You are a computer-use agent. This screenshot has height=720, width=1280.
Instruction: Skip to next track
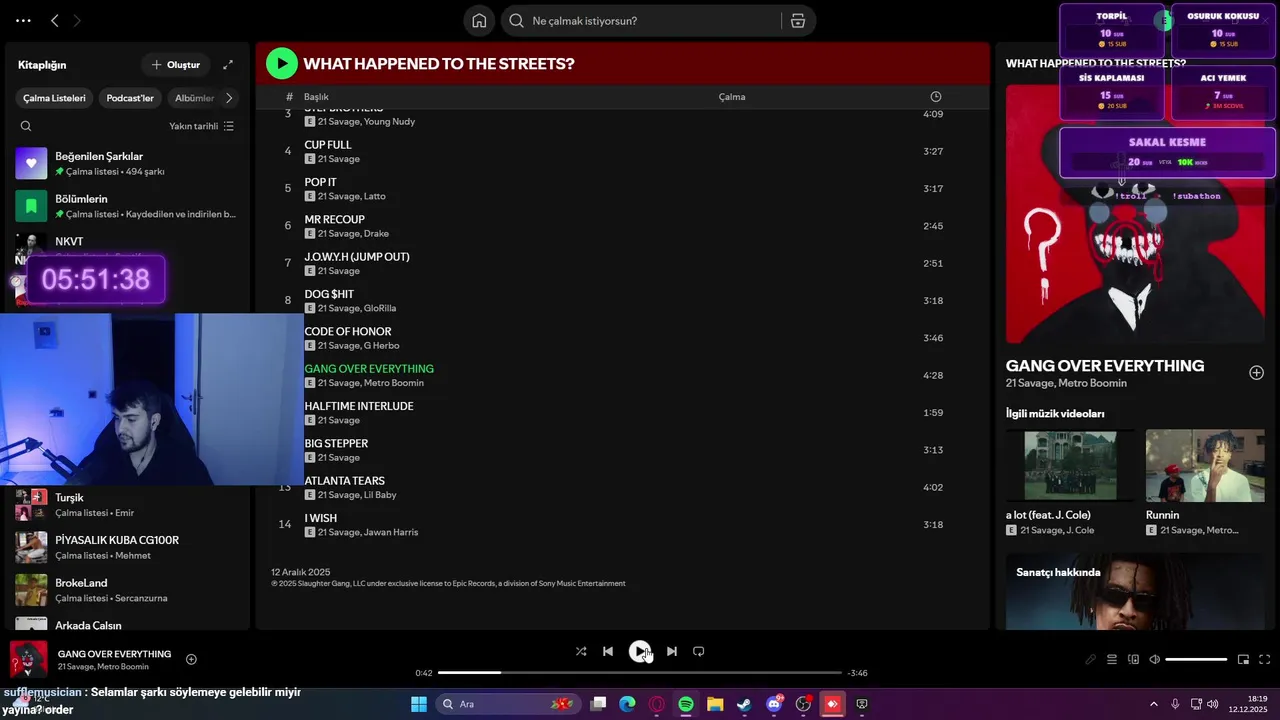click(x=672, y=651)
